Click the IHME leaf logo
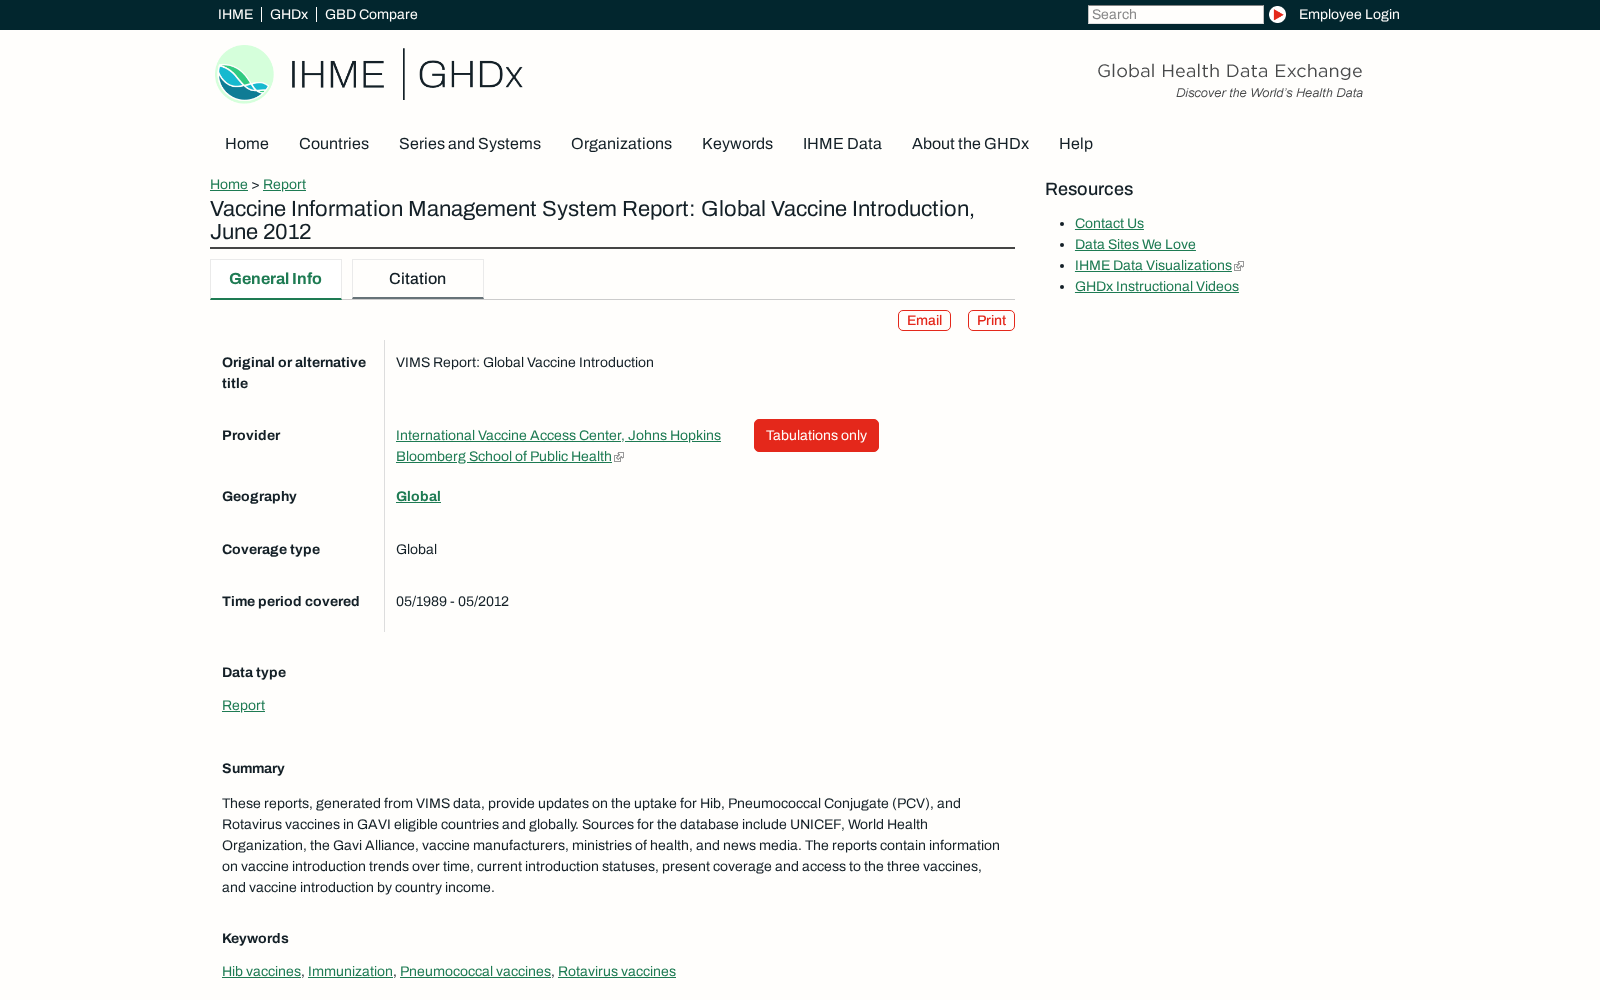This screenshot has height=1000, width=1600. point(245,74)
